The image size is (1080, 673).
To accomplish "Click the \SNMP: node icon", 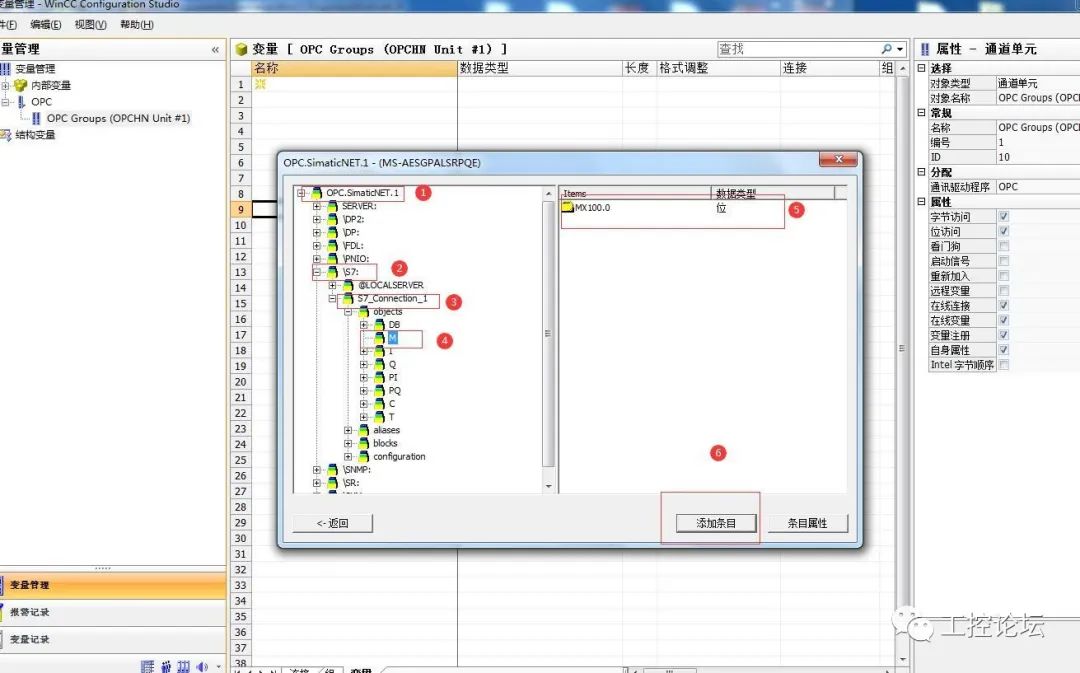I will point(333,470).
